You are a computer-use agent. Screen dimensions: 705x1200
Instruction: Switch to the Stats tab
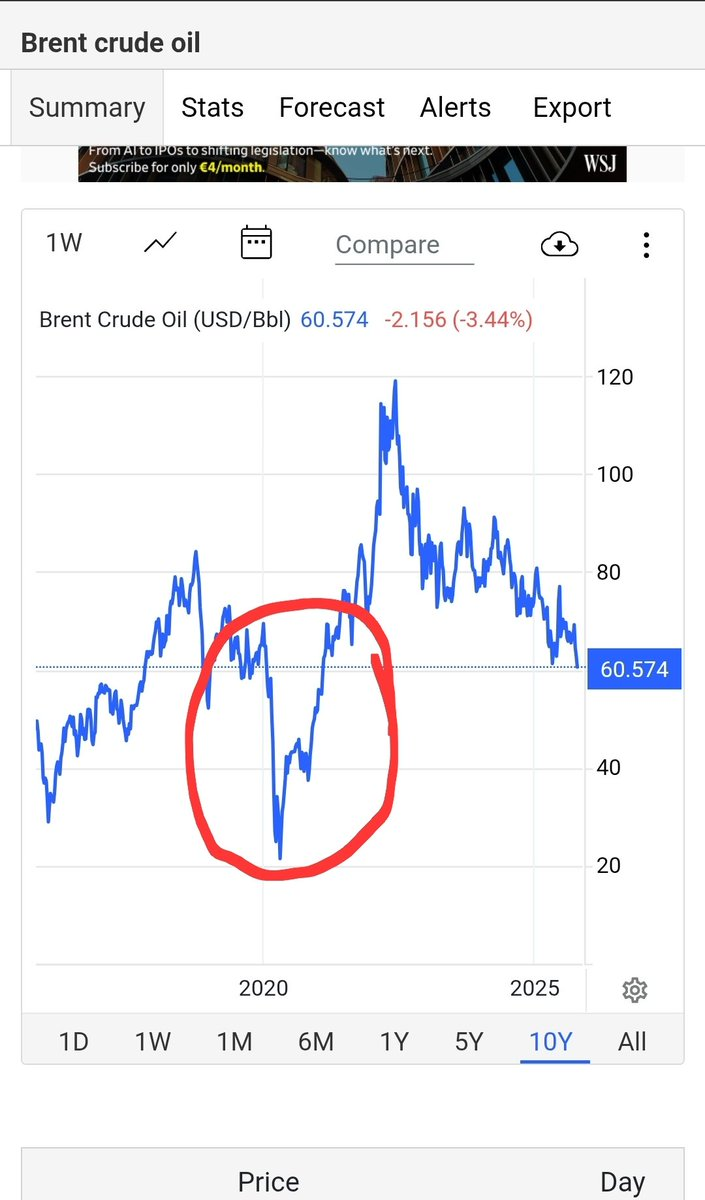click(212, 108)
